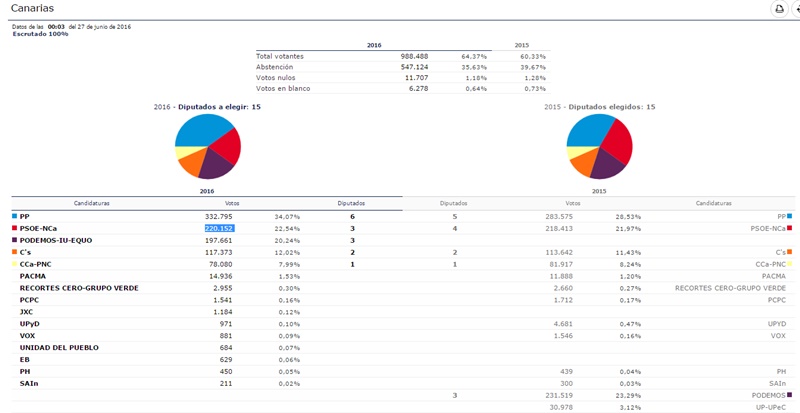
Task: Click the purple PODEMOS-IU-EQUO color square
Action: point(15,240)
